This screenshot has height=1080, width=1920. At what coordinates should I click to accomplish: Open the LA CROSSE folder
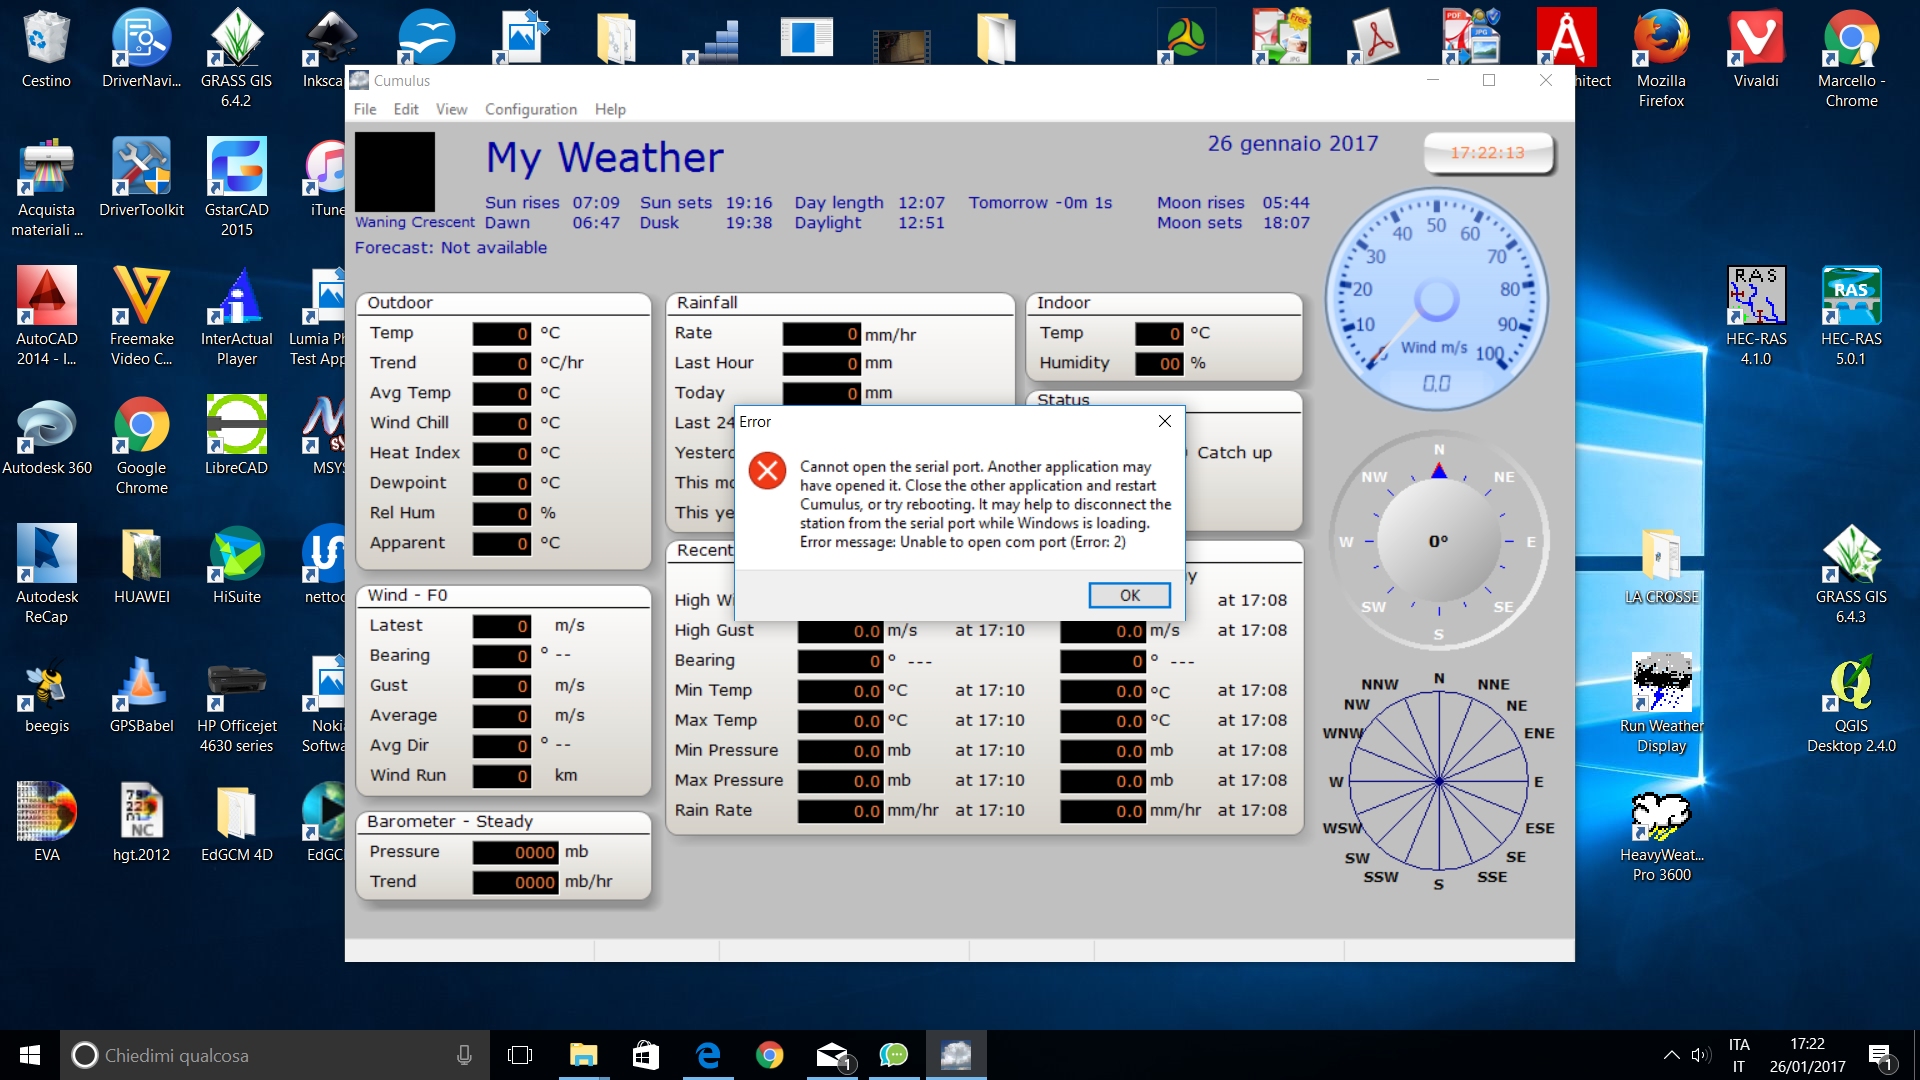coord(1661,556)
